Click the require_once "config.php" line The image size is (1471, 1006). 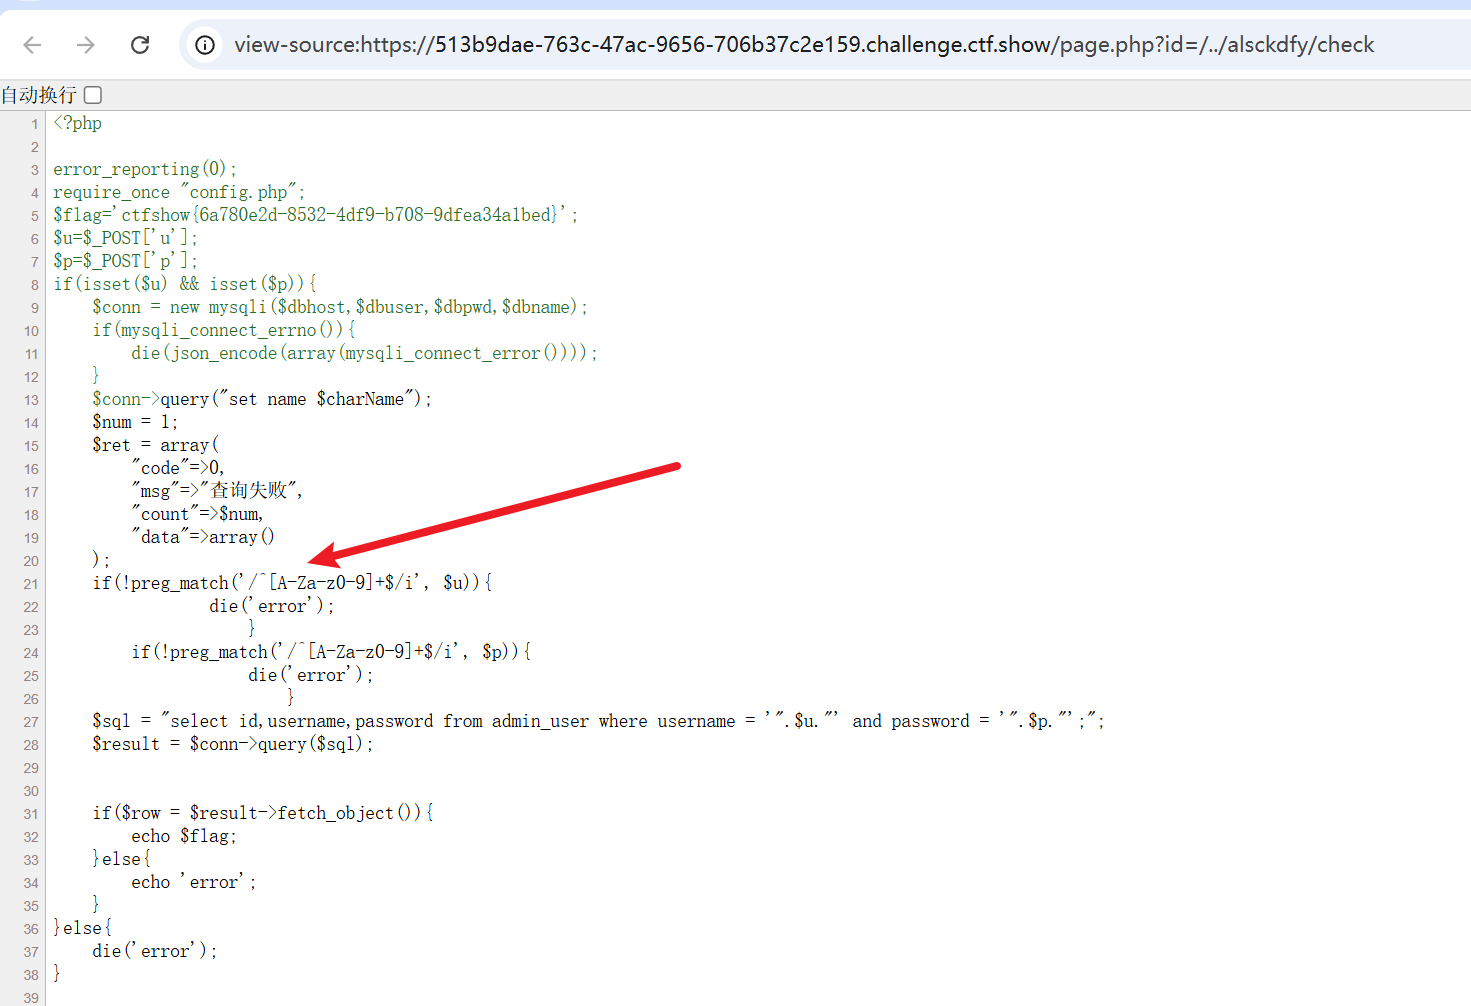click(x=179, y=192)
